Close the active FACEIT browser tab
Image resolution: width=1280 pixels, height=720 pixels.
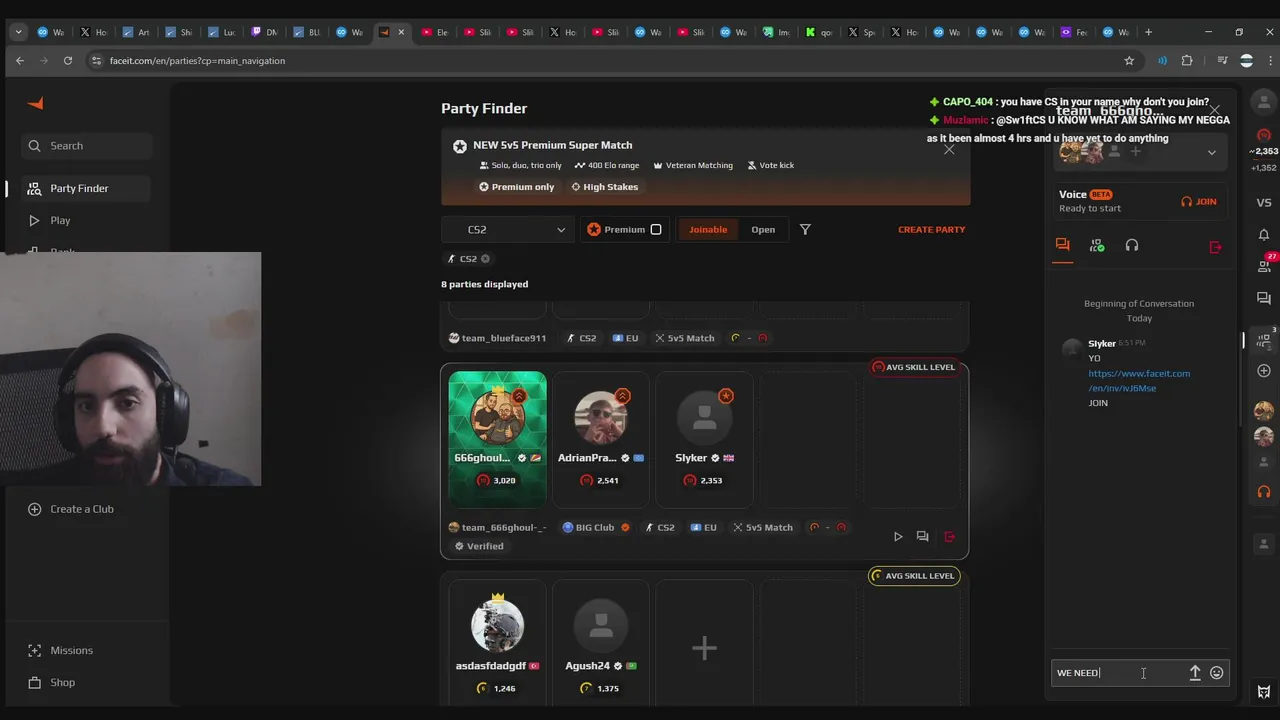coord(401,32)
